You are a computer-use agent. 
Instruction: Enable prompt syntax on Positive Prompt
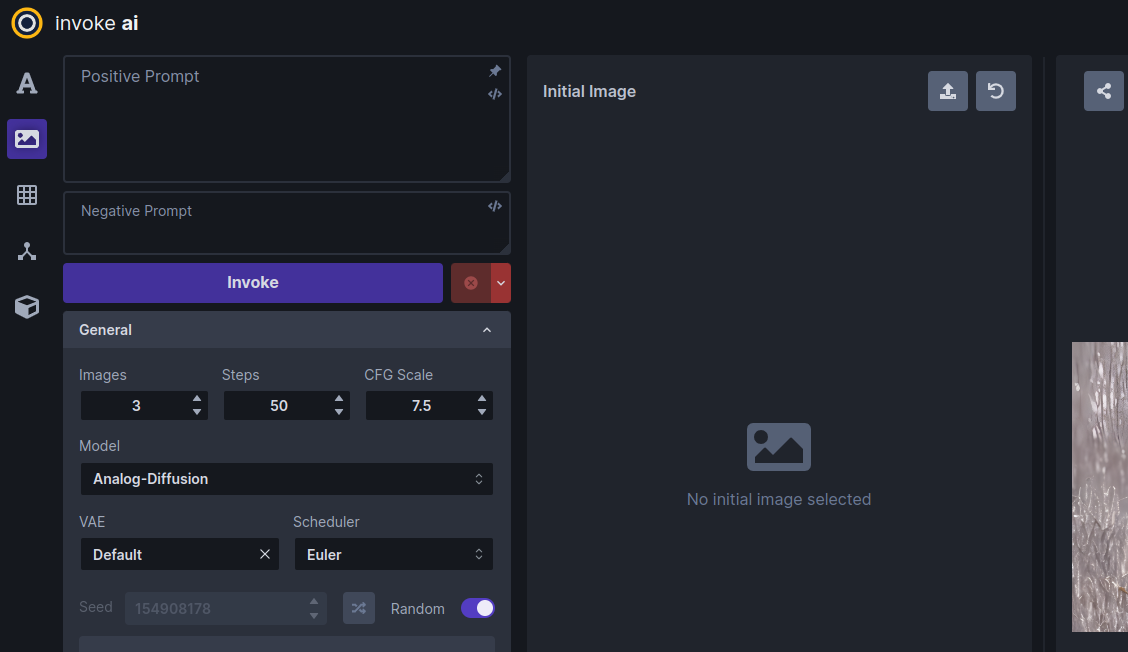click(494, 94)
